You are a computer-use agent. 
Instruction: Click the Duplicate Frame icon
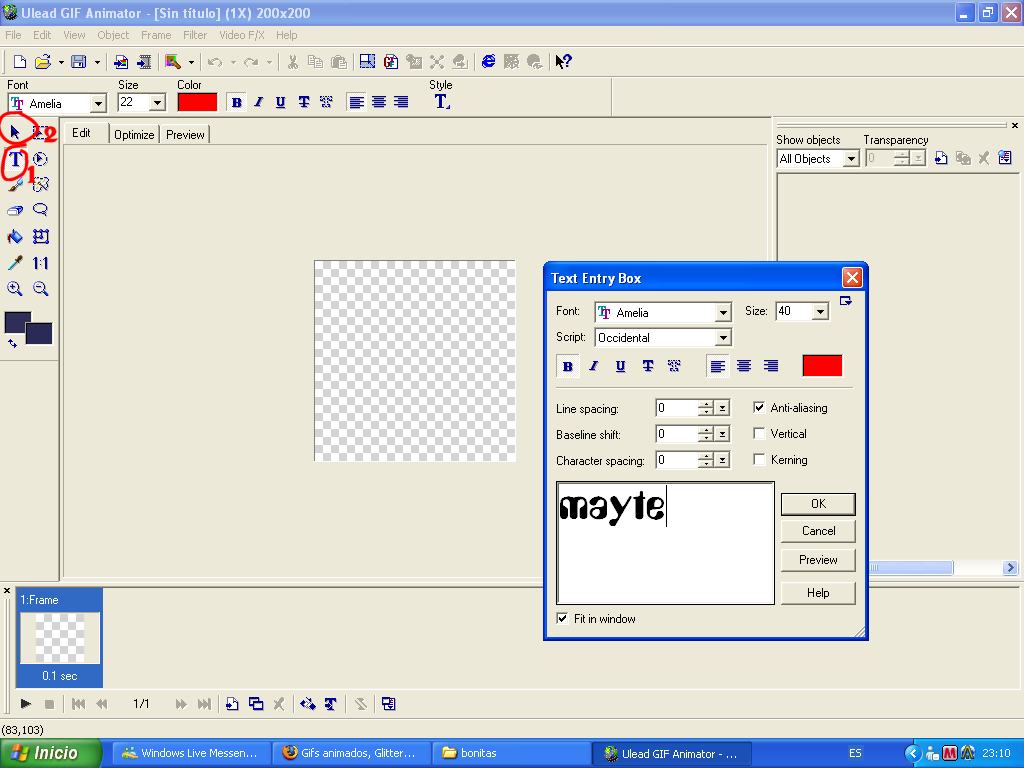tap(256, 704)
